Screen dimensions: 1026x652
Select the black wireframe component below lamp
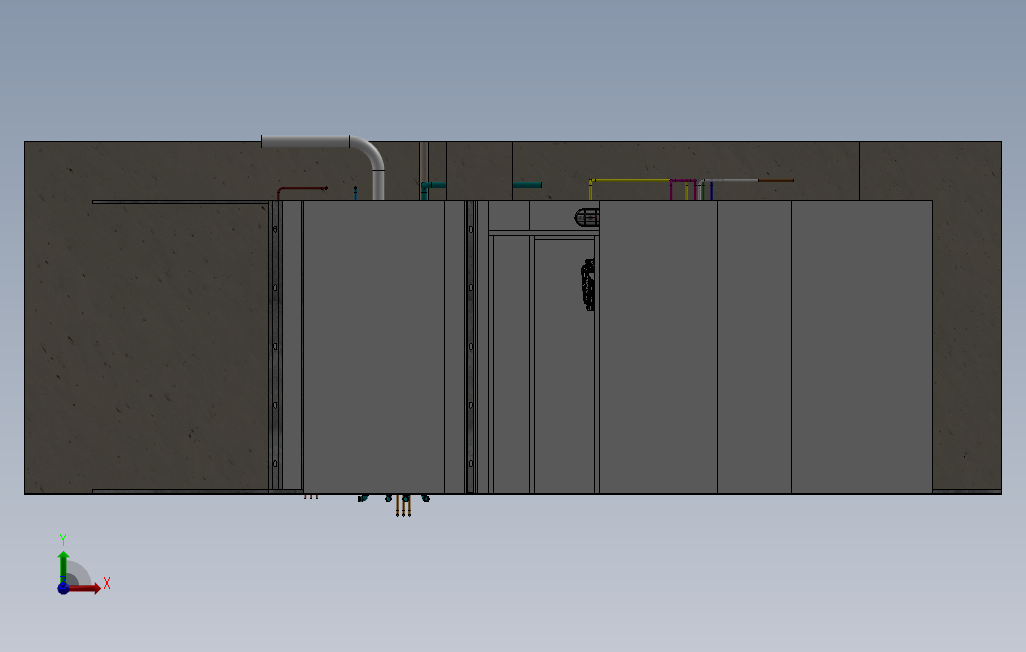click(x=588, y=284)
